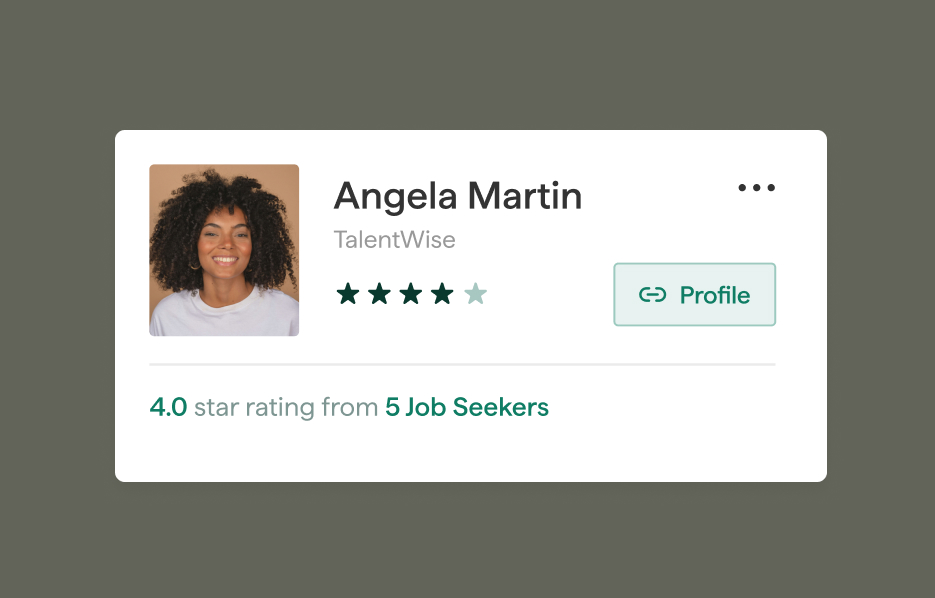Click the gray 'star rating from' text
The height and width of the screenshot is (598, 935).
[286, 408]
